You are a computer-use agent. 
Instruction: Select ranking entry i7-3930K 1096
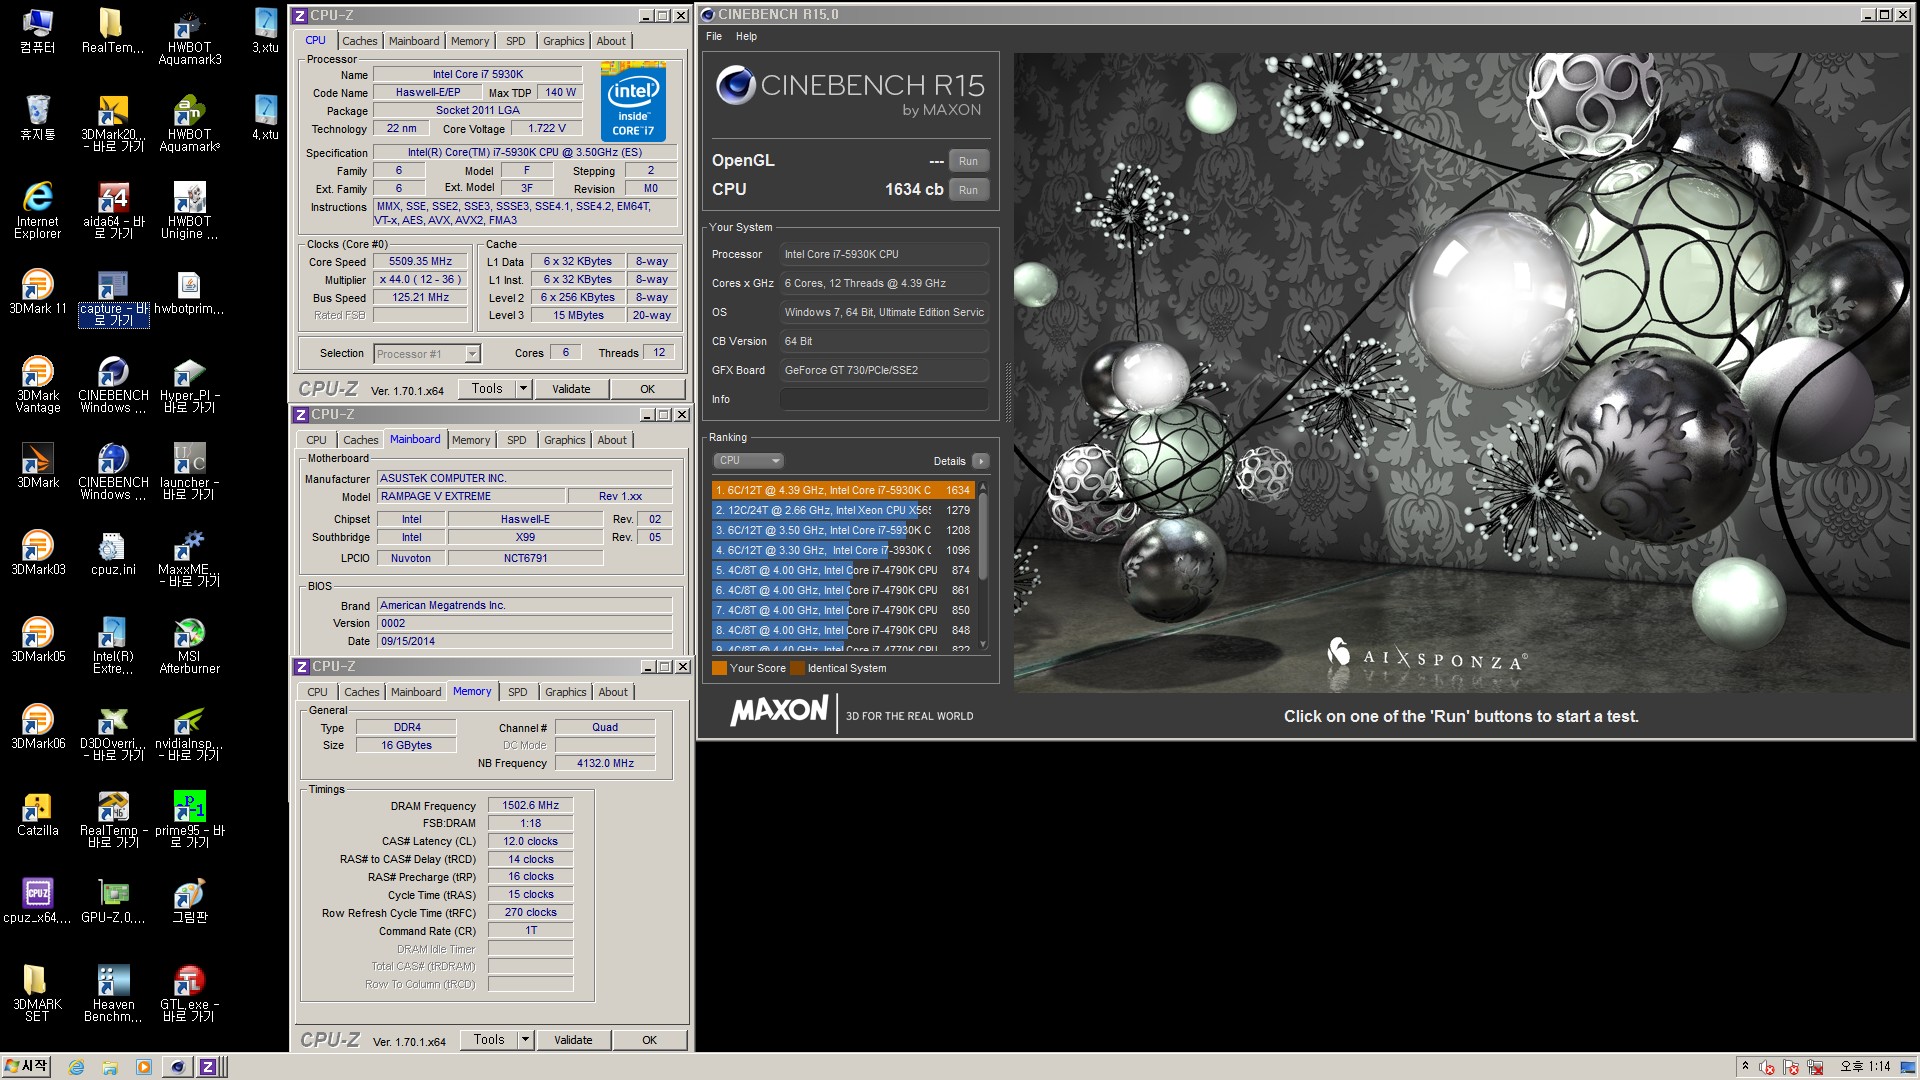click(x=842, y=550)
